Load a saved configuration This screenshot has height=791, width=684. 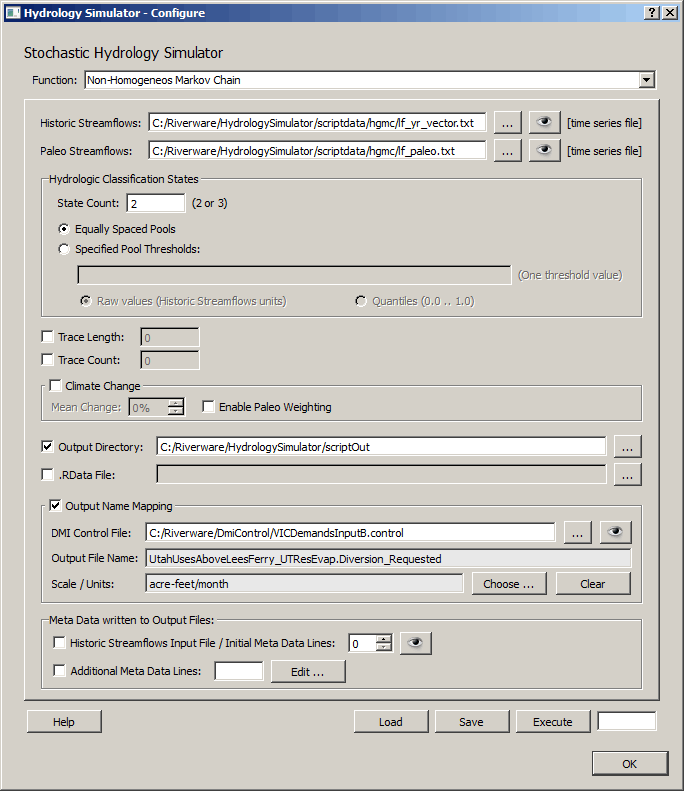(391, 721)
